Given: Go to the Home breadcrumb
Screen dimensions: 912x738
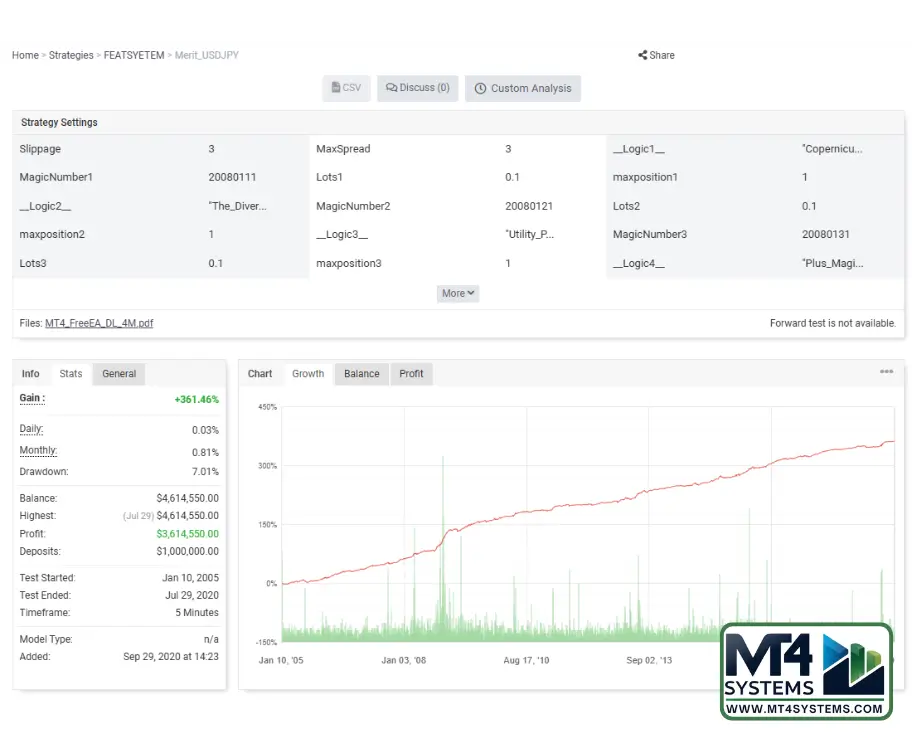Looking at the screenshot, I should [x=25, y=56].
